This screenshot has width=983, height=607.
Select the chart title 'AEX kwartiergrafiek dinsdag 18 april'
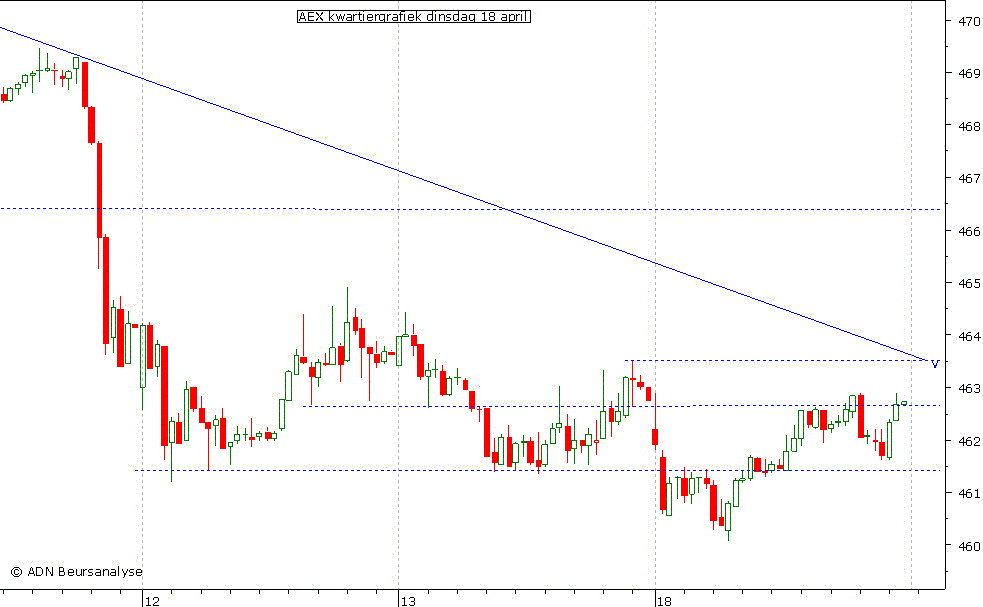(414, 17)
